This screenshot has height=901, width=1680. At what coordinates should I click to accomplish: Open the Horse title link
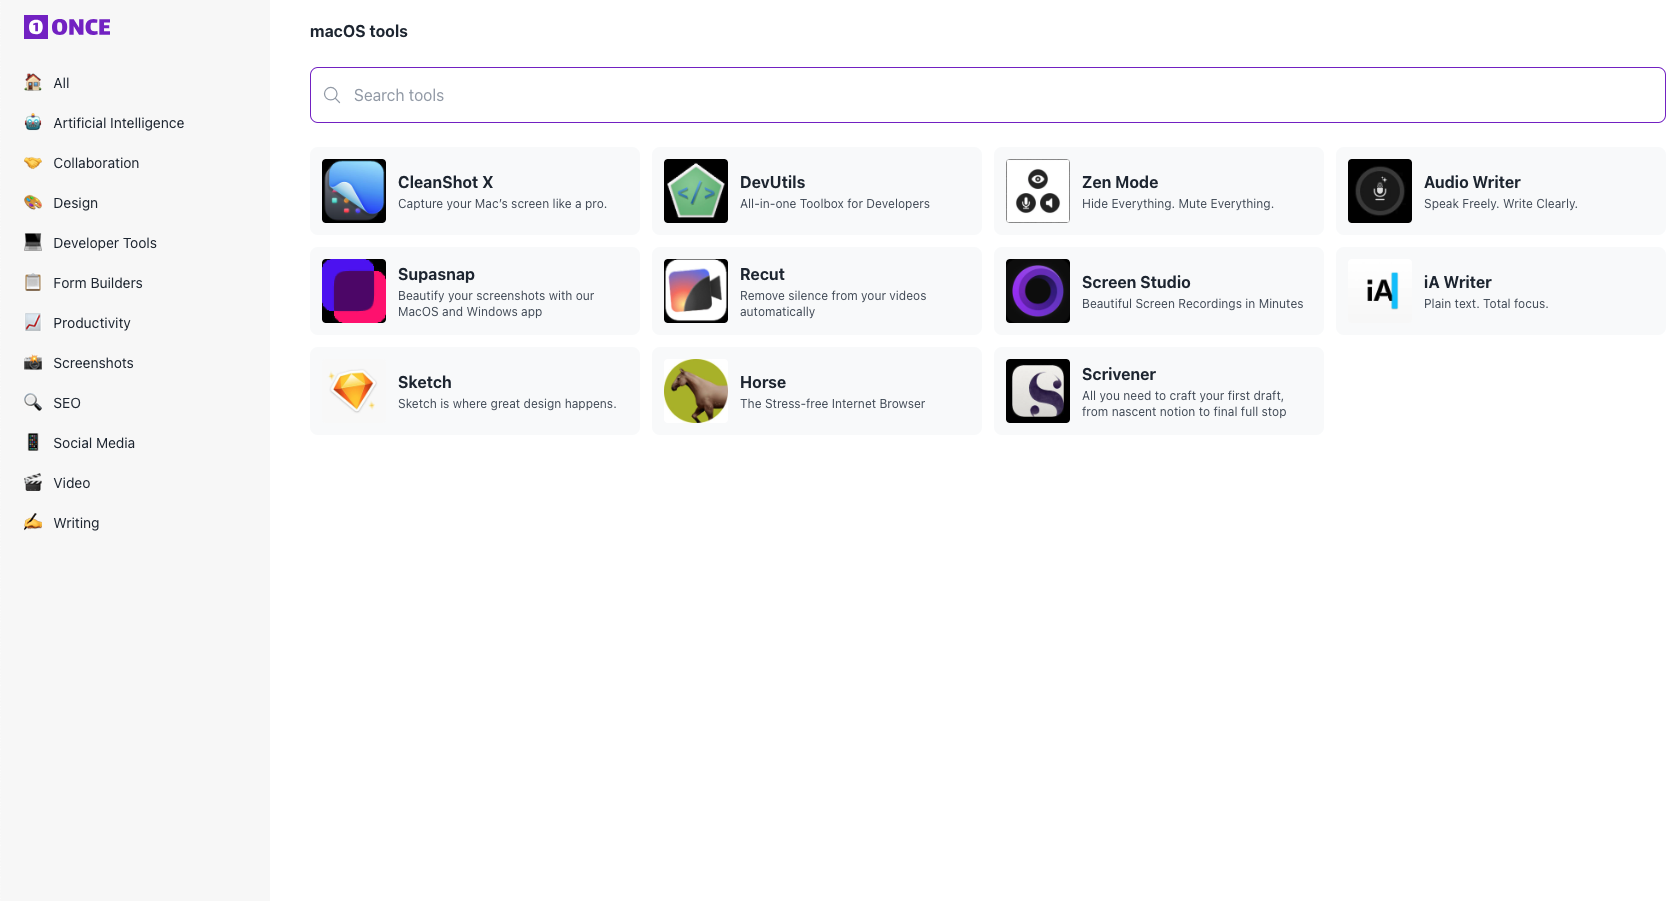[x=763, y=382]
